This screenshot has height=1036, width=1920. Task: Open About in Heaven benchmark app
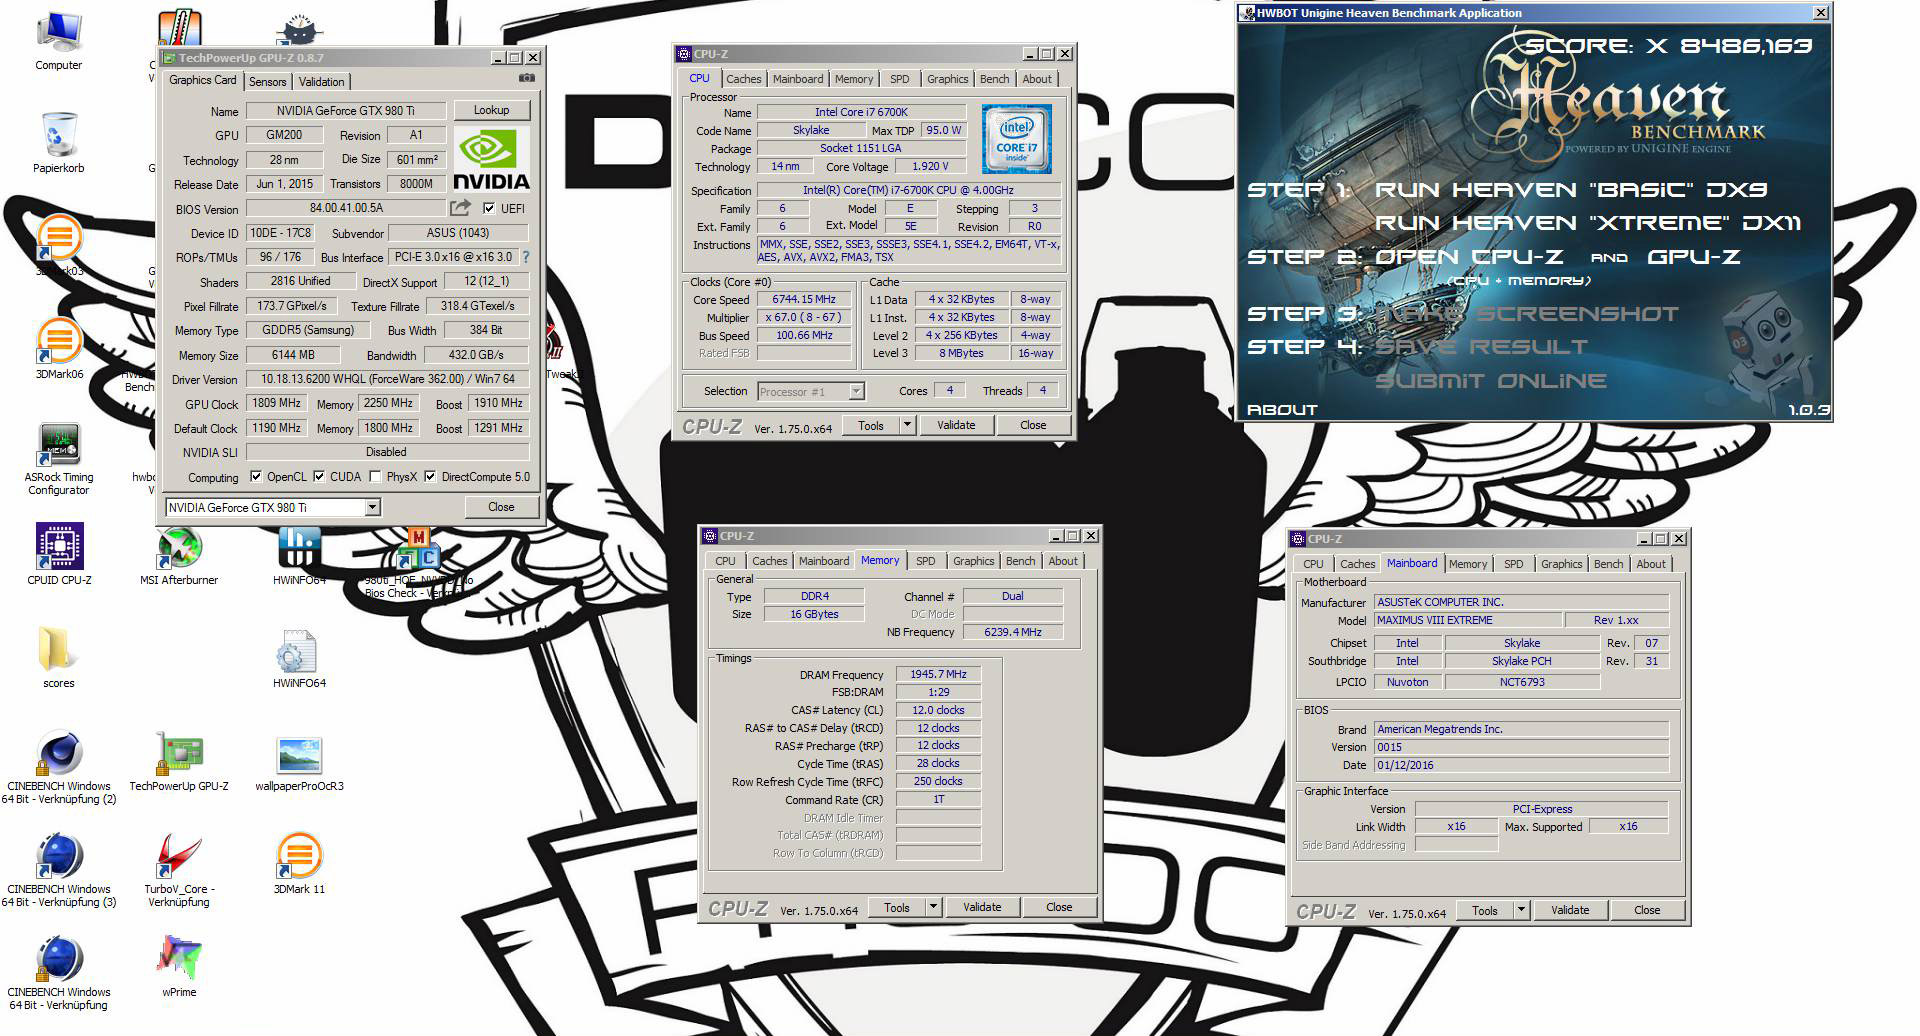click(1282, 409)
